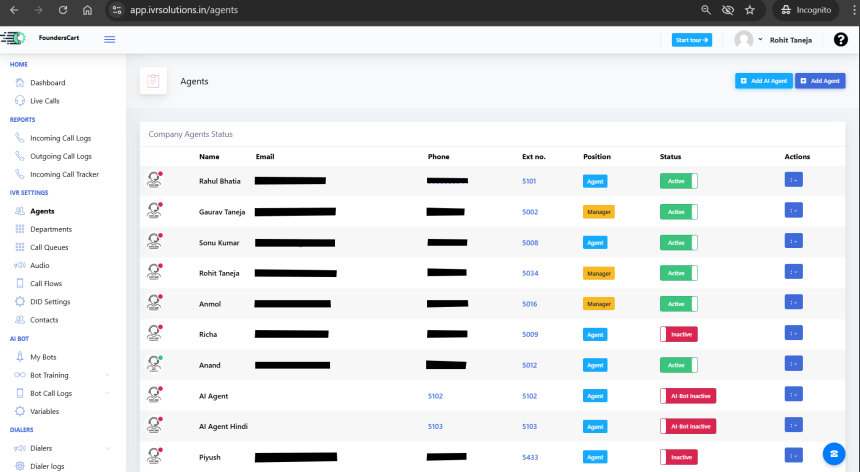Click the chat support bubble icon
This screenshot has height=472, width=860.
coord(832,453)
